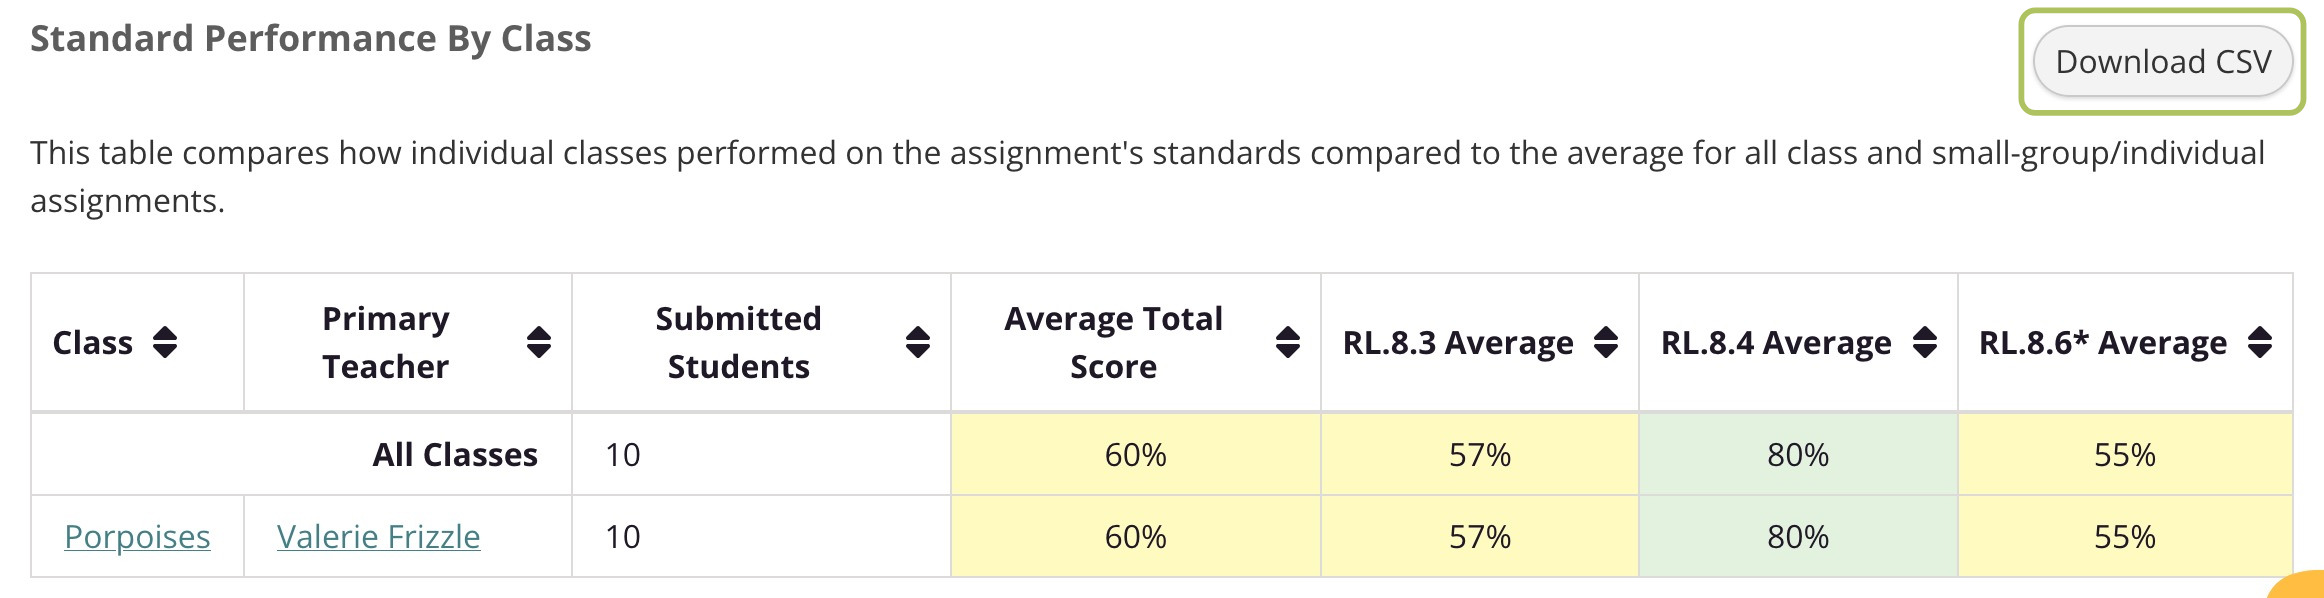The width and height of the screenshot is (2324, 598).
Task: Click the Download CSV button
Action: (x=2163, y=62)
